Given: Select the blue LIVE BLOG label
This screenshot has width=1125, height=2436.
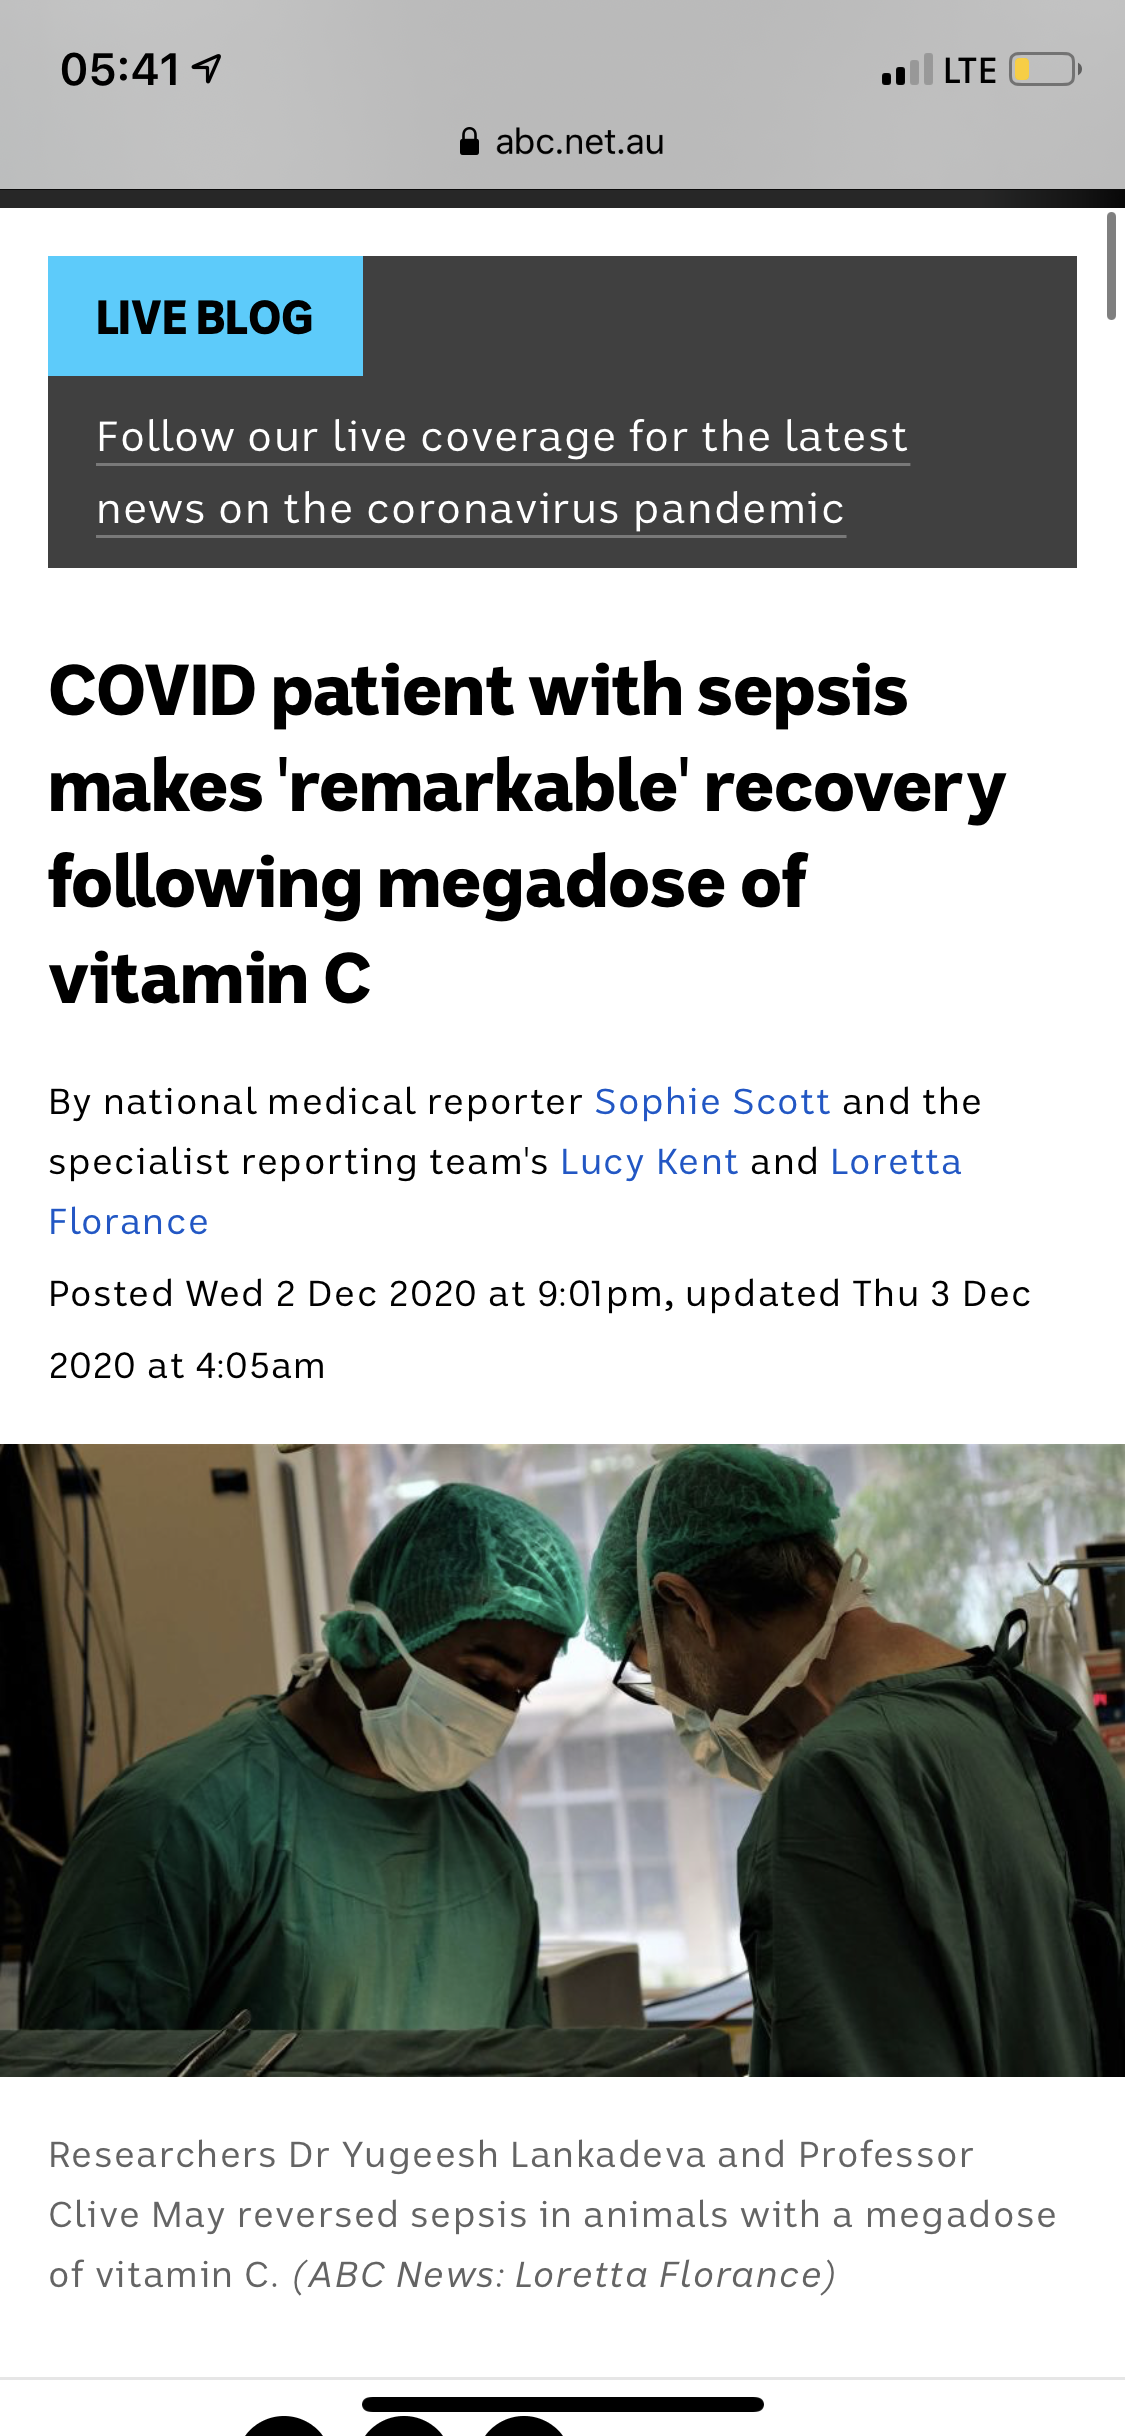Looking at the screenshot, I should 205,317.
